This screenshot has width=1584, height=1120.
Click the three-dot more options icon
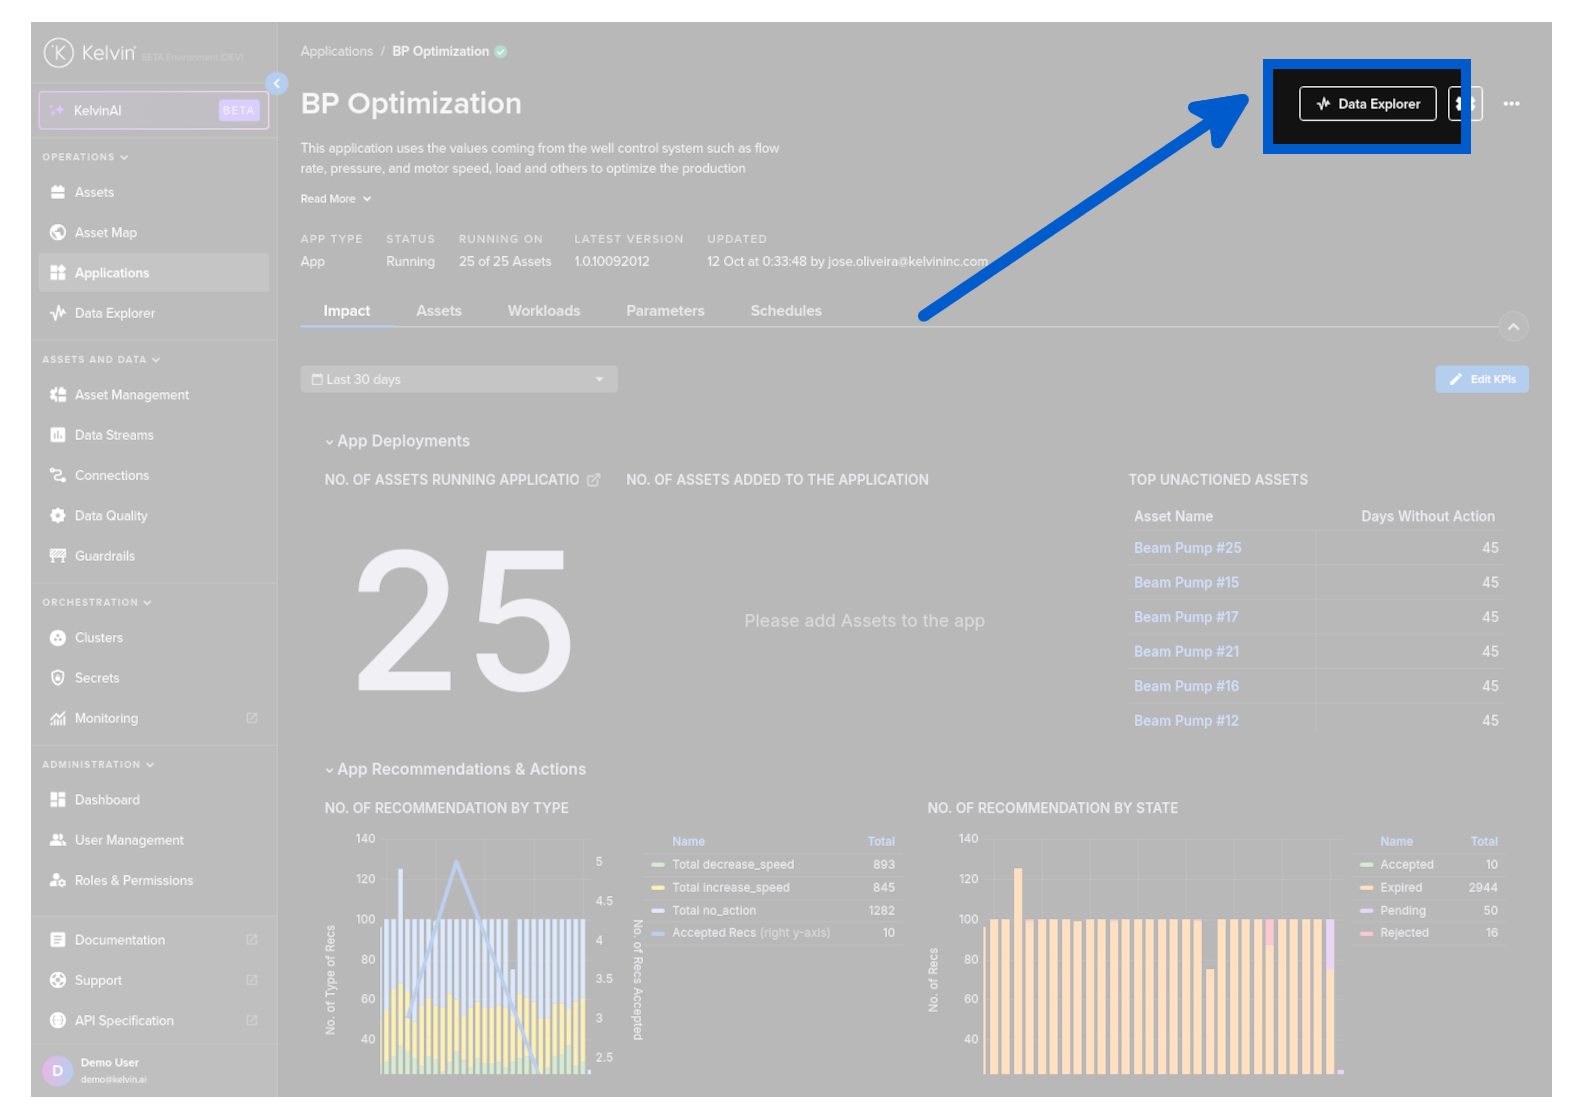tap(1511, 104)
